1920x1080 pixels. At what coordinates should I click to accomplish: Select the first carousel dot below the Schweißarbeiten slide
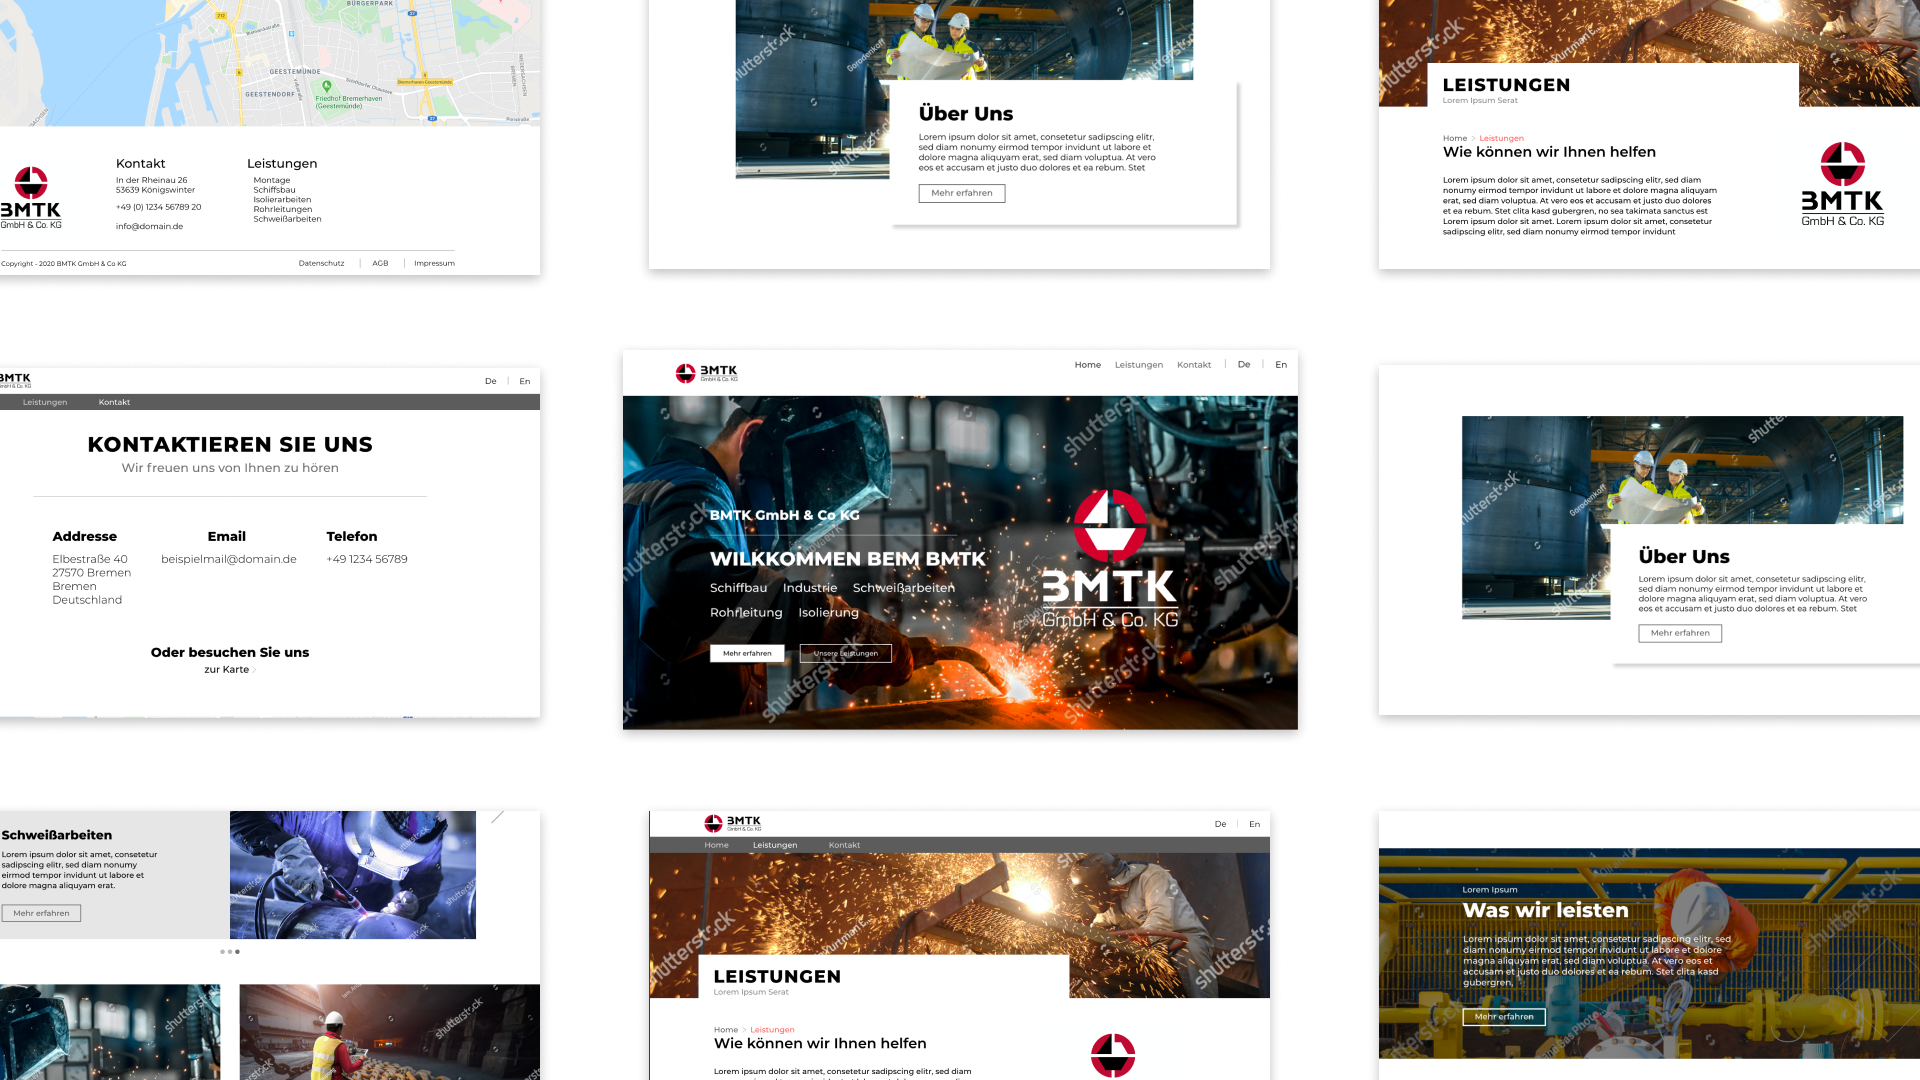coord(222,952)
